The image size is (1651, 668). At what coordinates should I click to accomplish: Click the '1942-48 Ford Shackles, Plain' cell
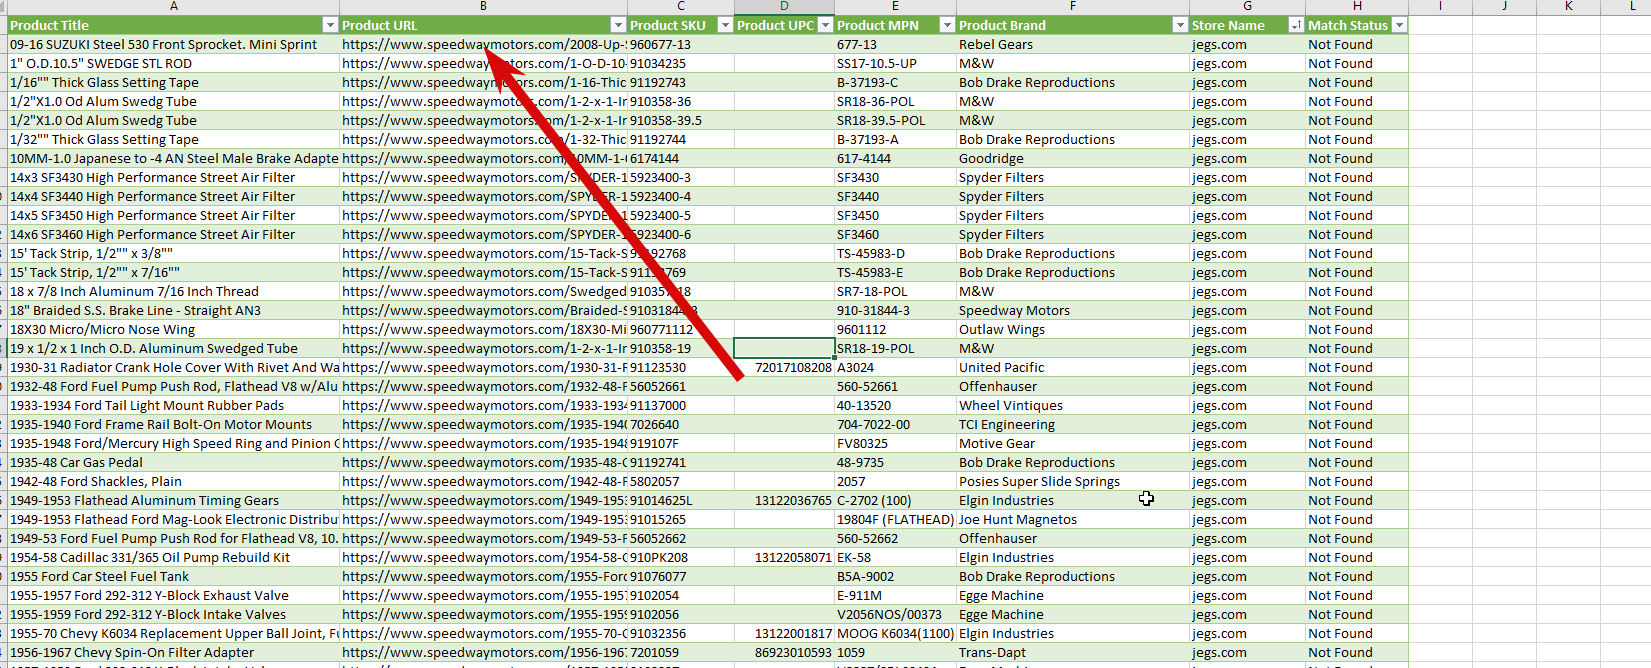[173, 481]
